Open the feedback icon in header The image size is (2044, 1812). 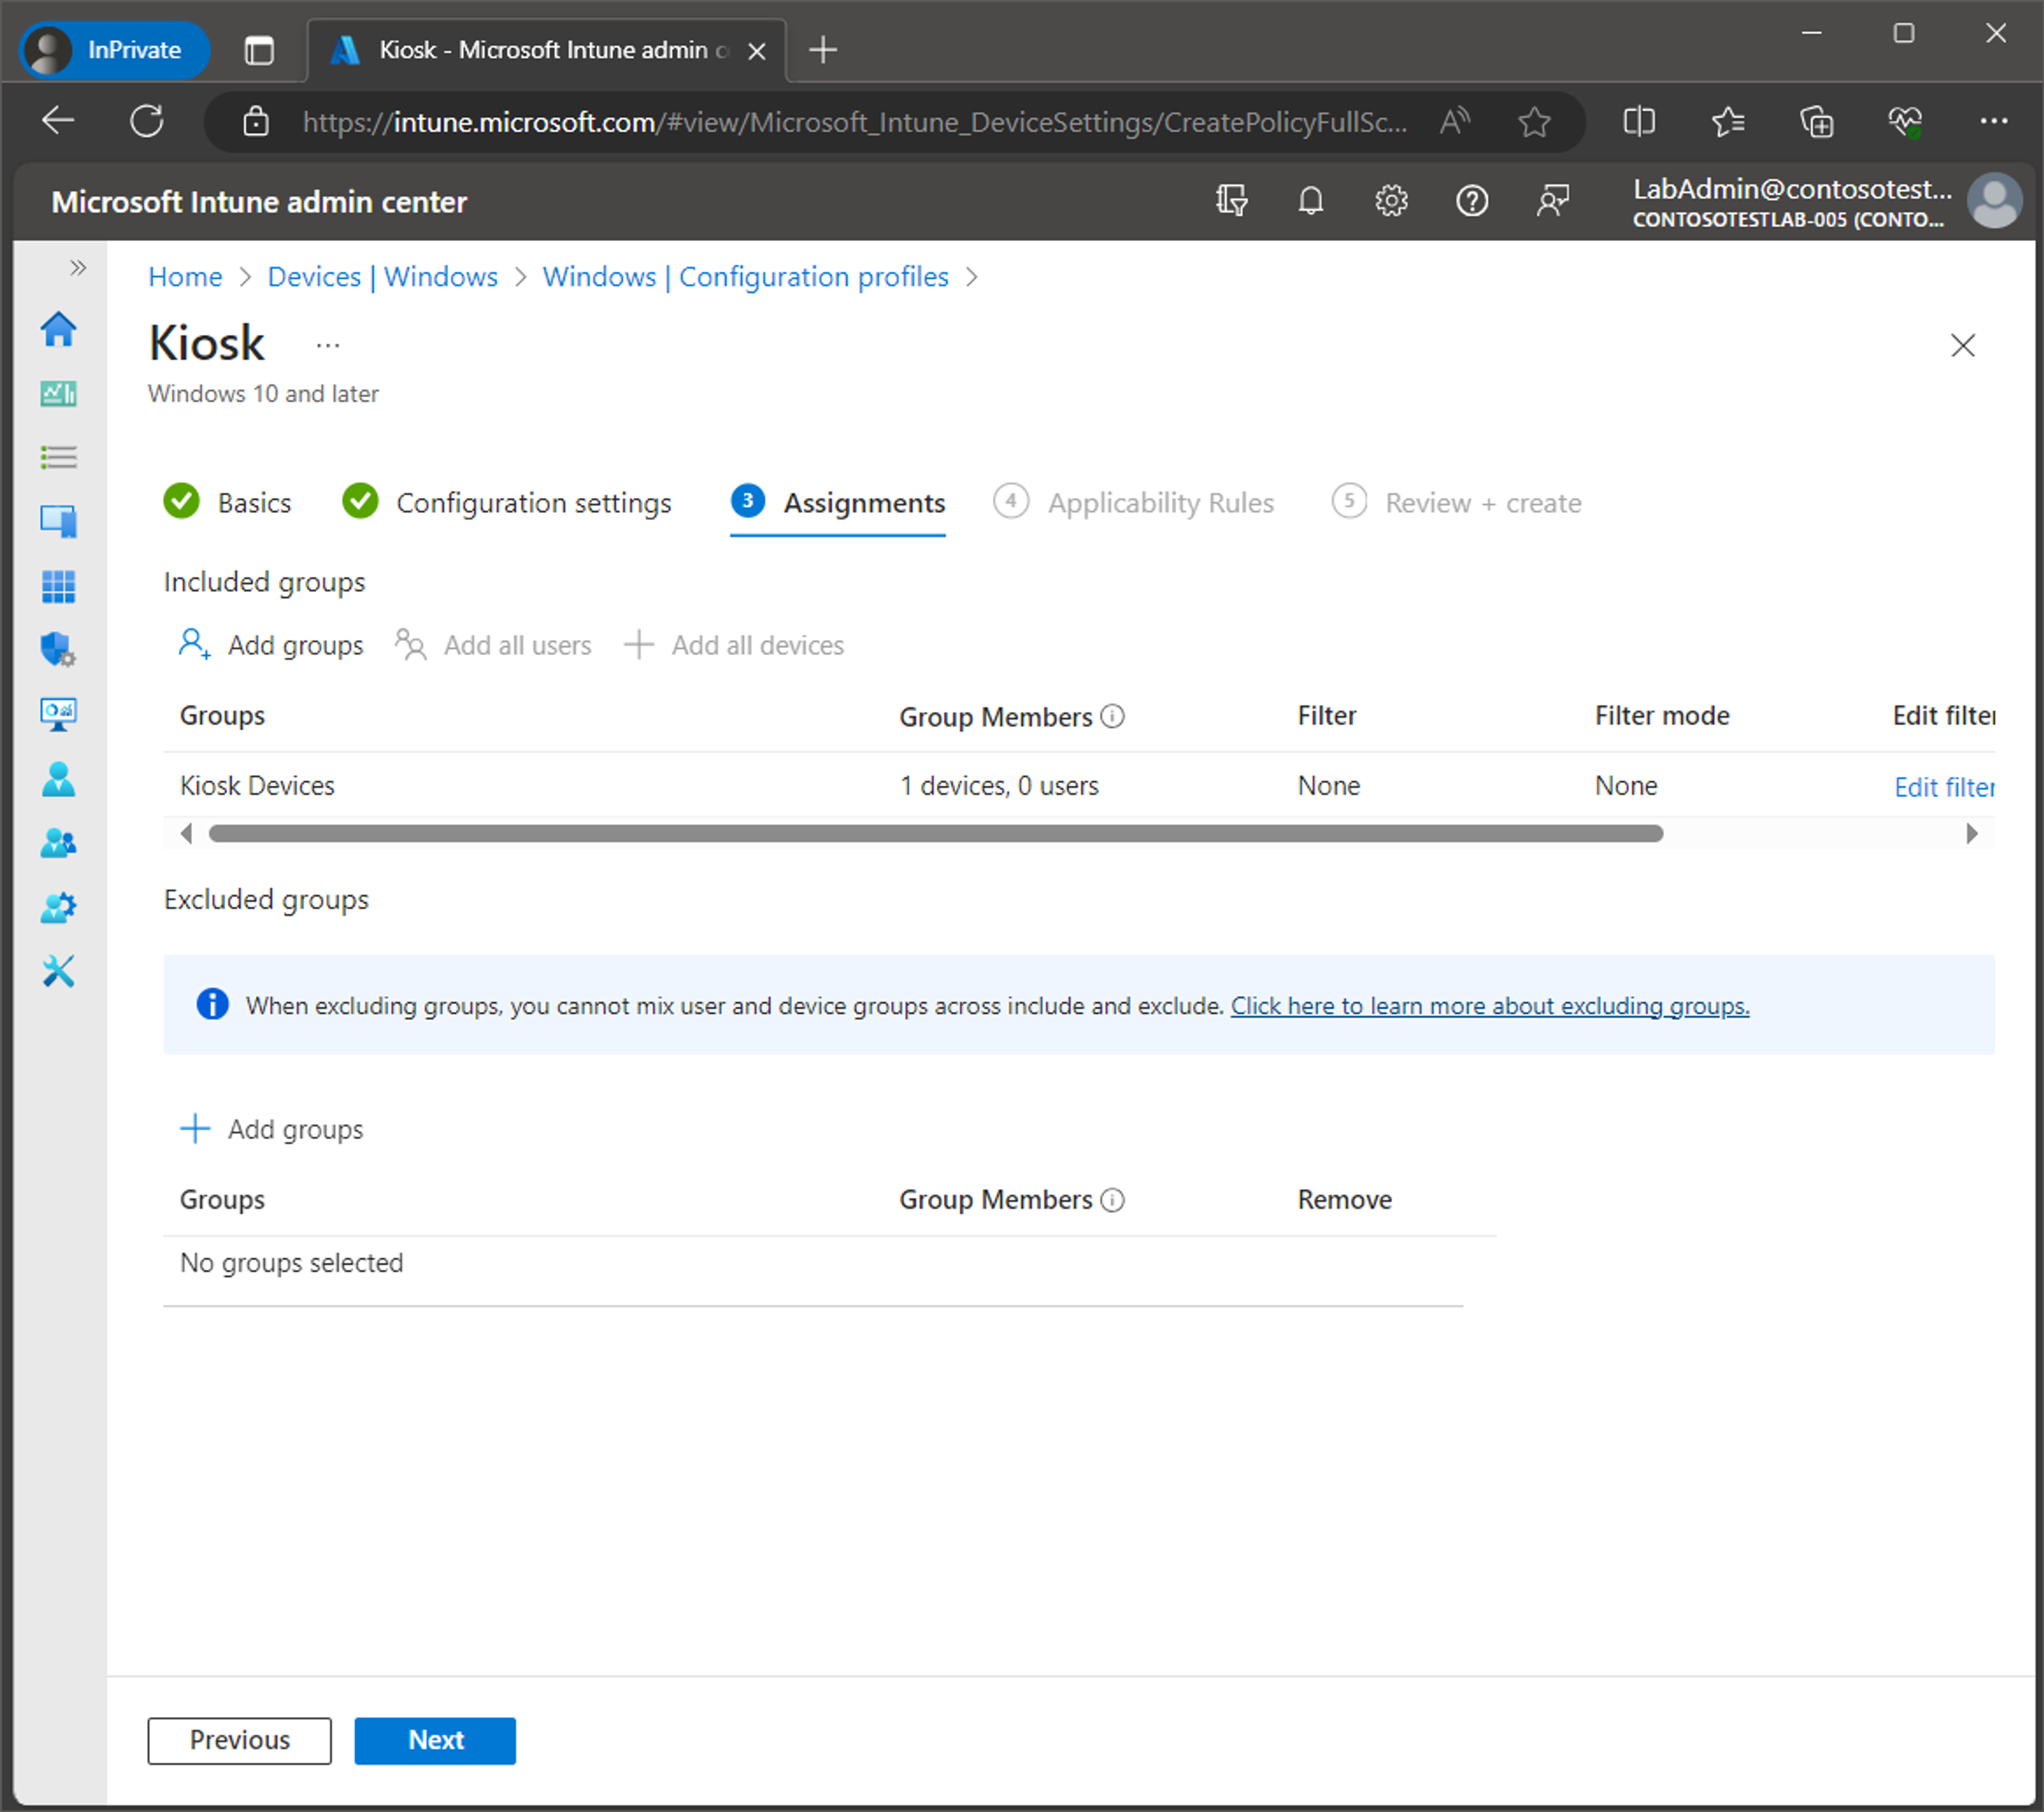coord(1553,201)
